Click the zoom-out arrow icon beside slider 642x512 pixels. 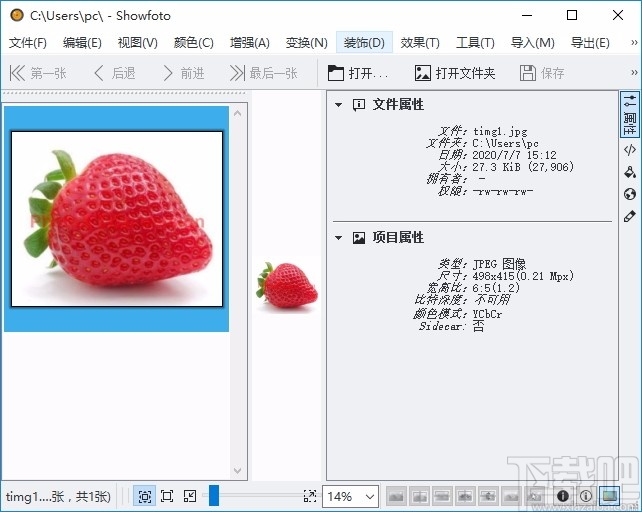pyautogui.click(x=190, y=496)
